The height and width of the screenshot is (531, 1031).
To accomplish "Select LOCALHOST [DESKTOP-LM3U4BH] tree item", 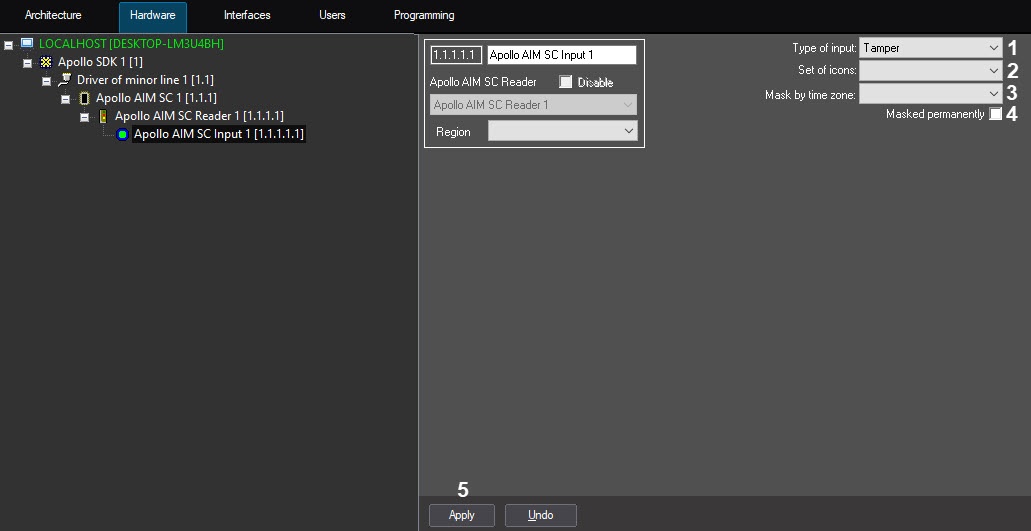I will pyautogui.click(x=132, y=44).
